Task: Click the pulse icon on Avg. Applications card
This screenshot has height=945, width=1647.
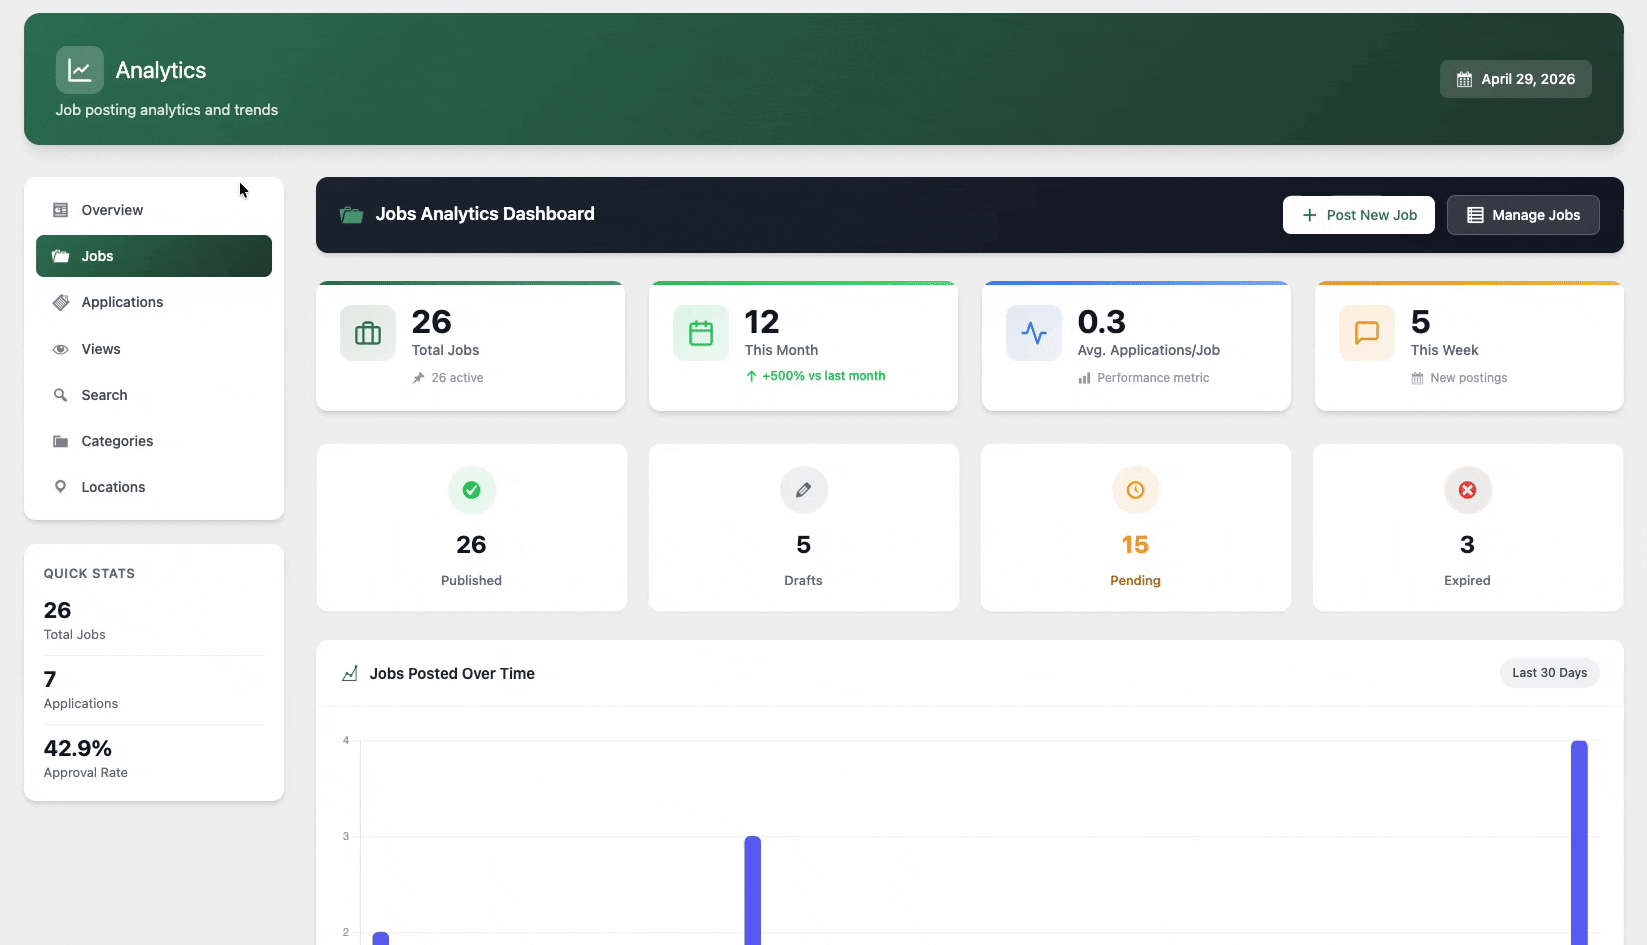Action: [x=1034, y=333]
